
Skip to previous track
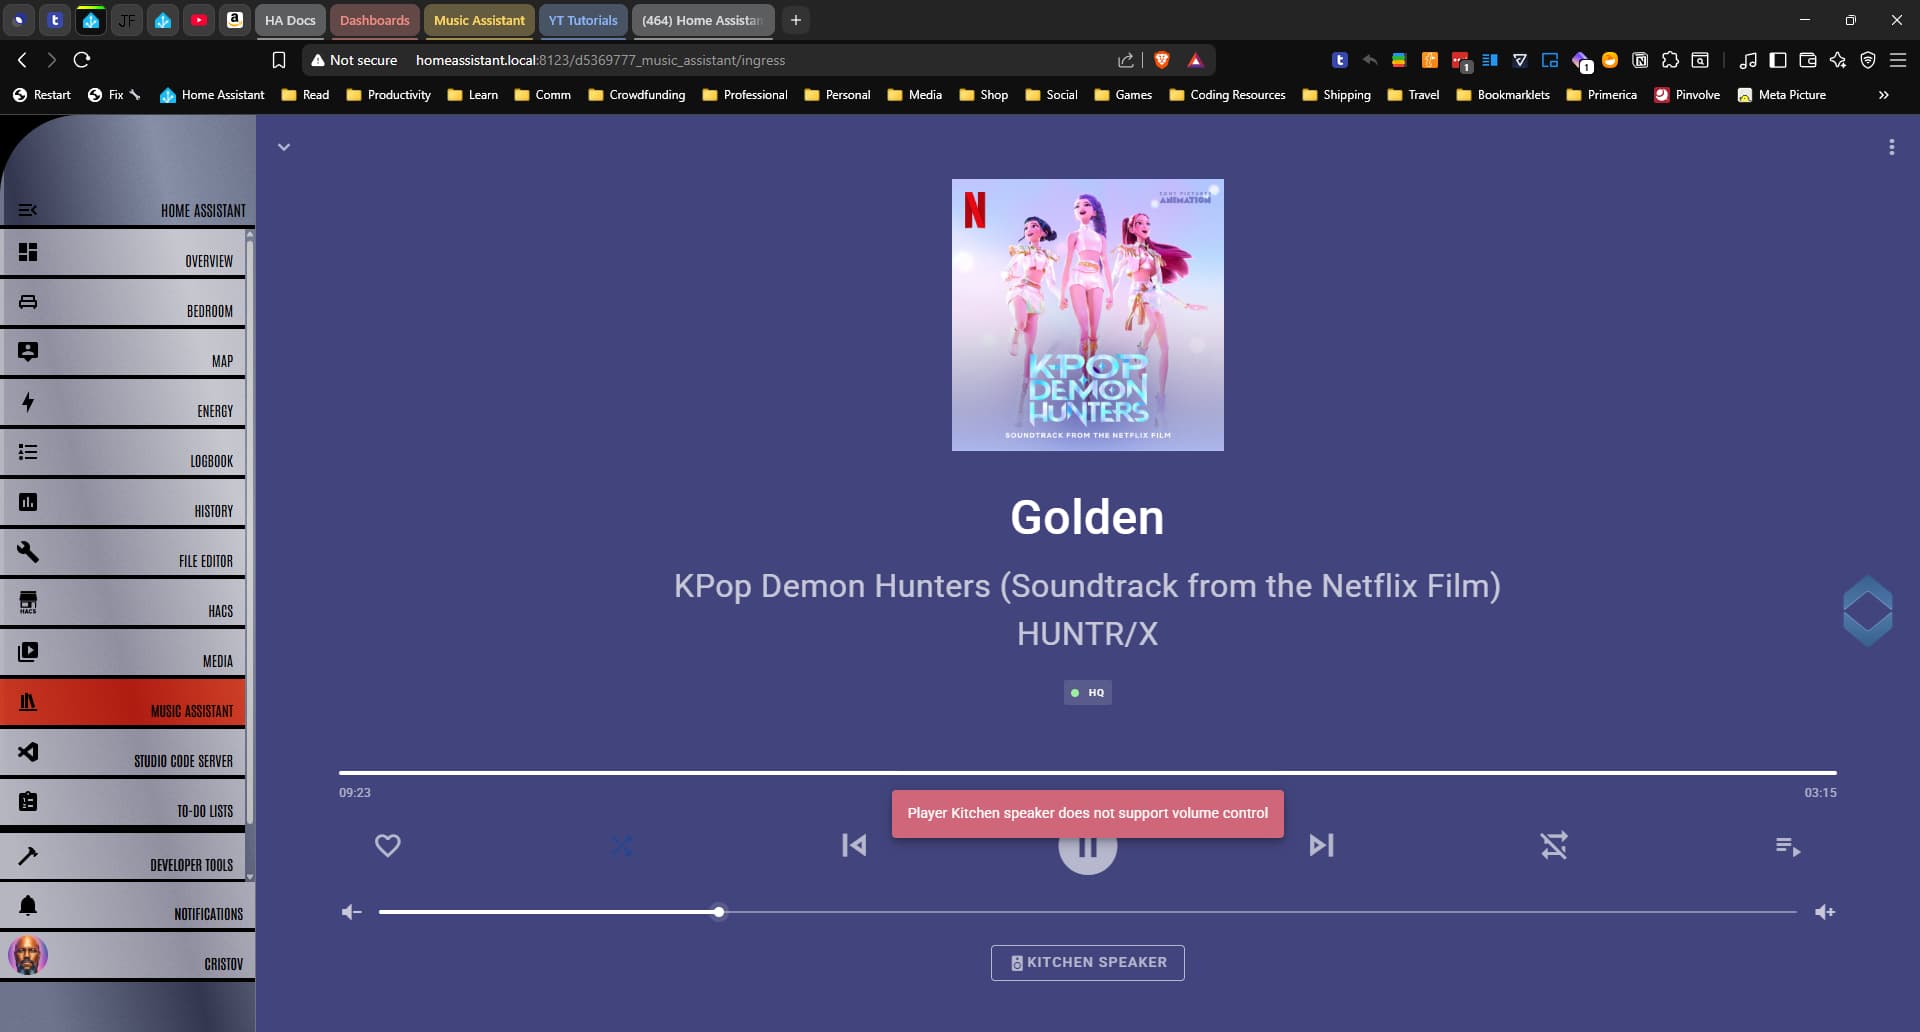pyautogui.click(x=854, y=846)
